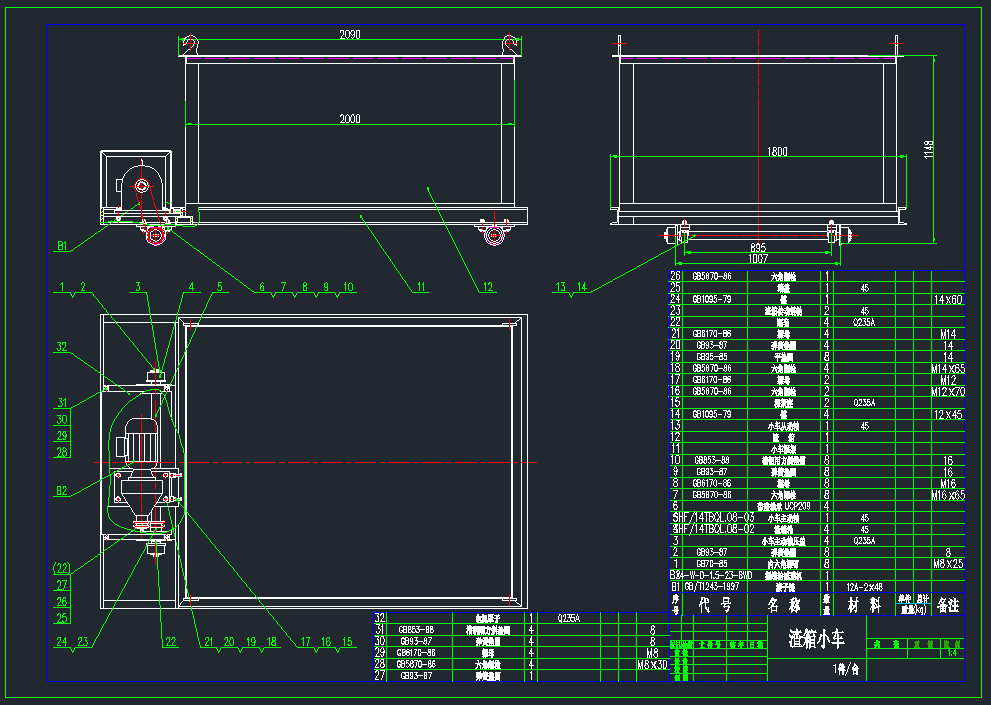Select GB853-88 code in row 10
Image resolution: width=991 pixels, height=705 pixels.
pos(711,460)
